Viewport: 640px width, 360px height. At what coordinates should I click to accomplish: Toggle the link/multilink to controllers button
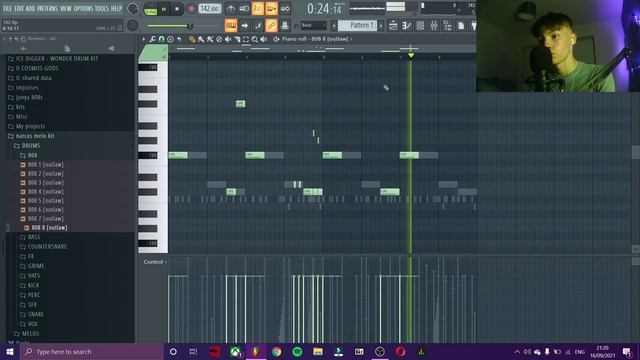[x=271, y=26]
